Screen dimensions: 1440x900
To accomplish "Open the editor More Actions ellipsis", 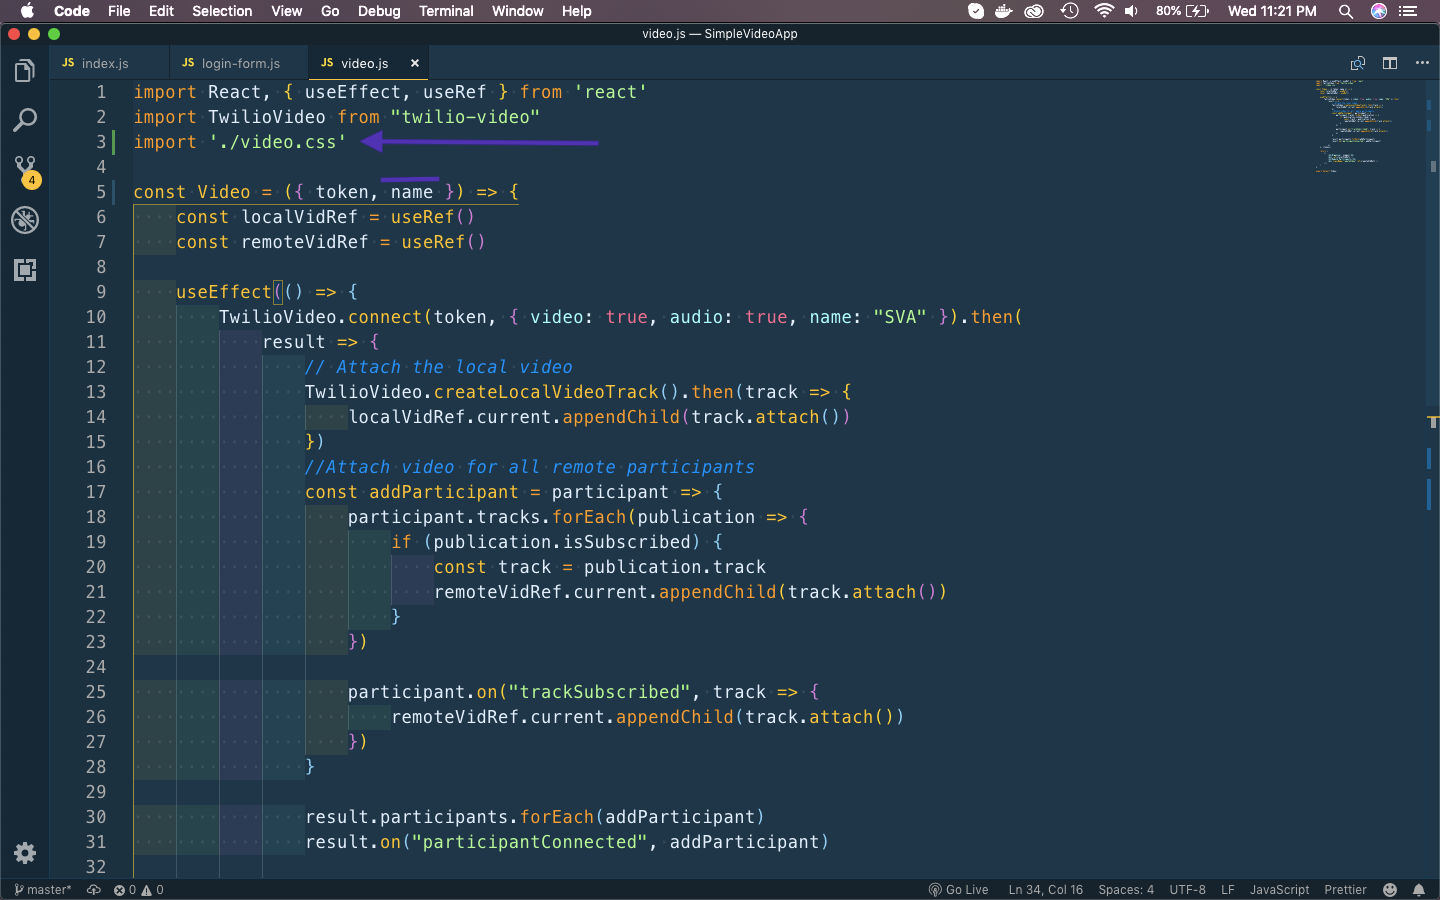I will pos(1422,63).
